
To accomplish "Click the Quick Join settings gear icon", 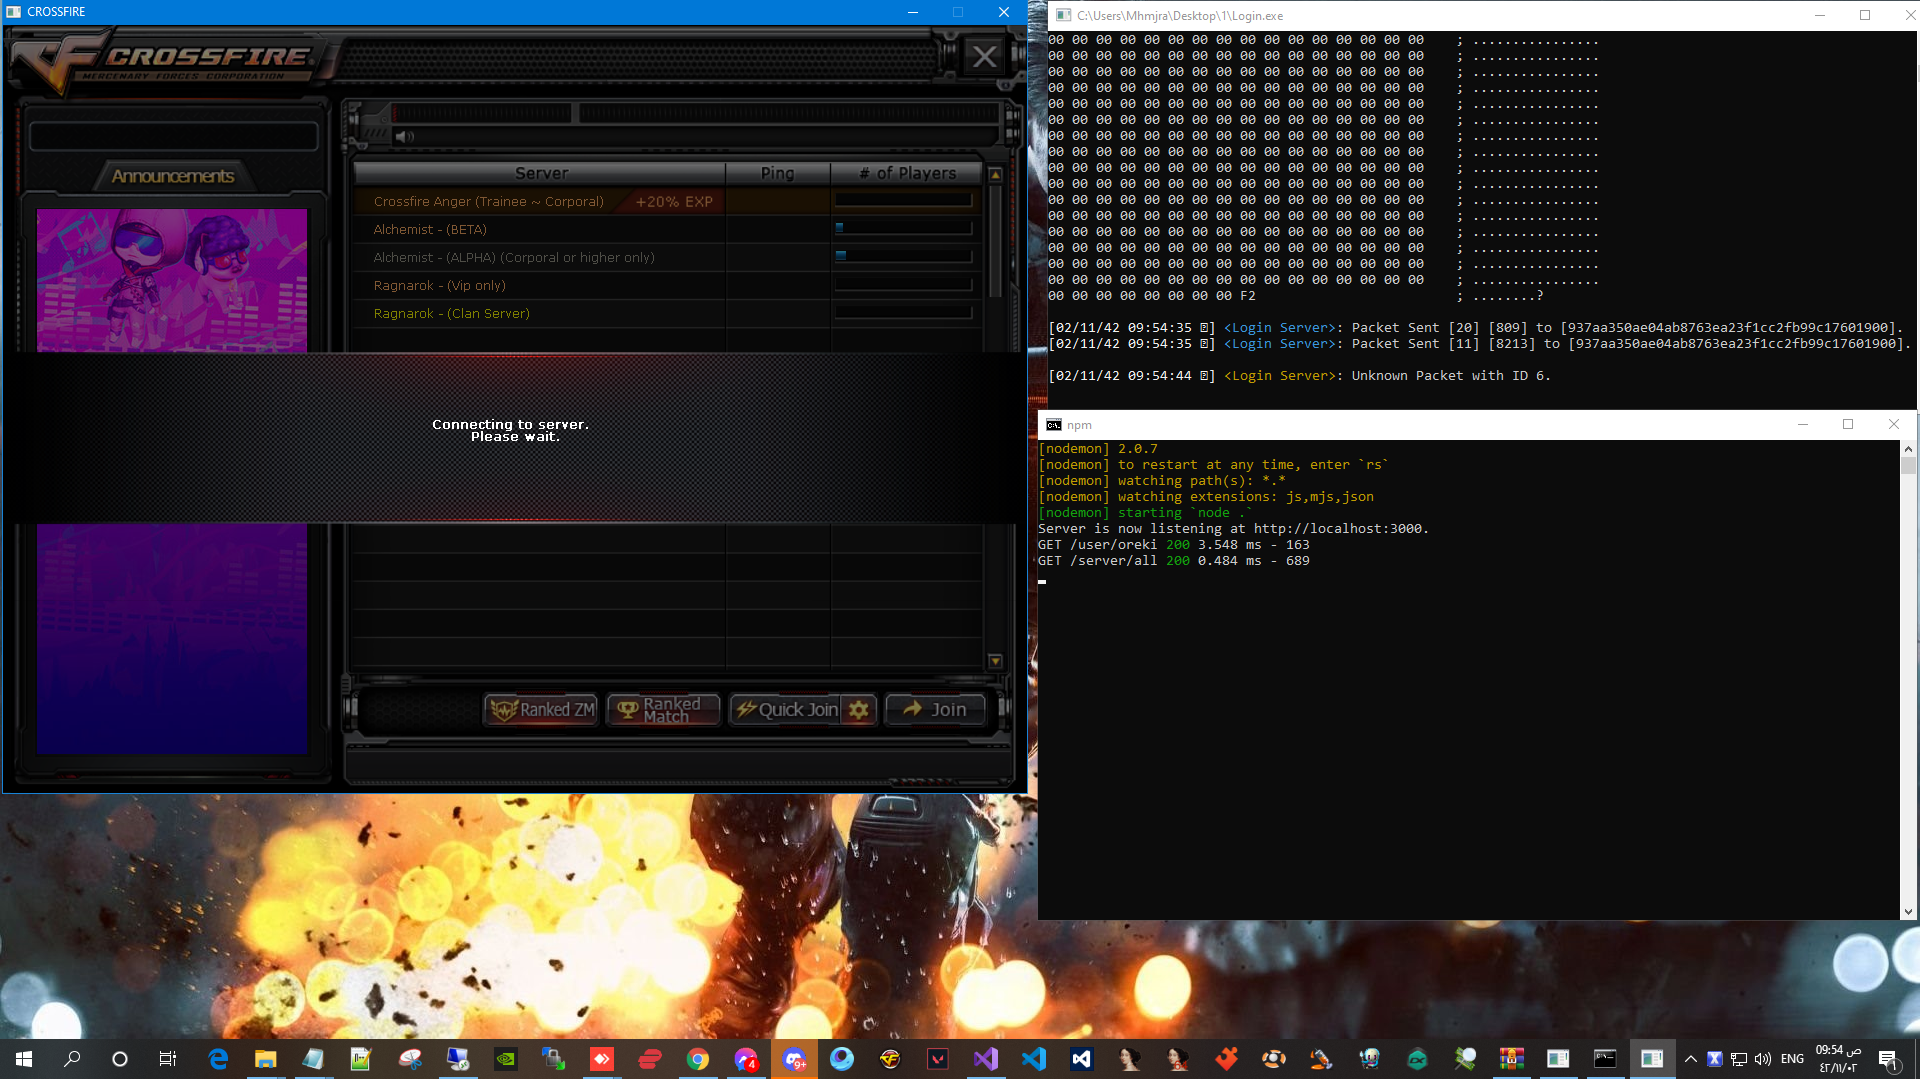I will [859, 710].
